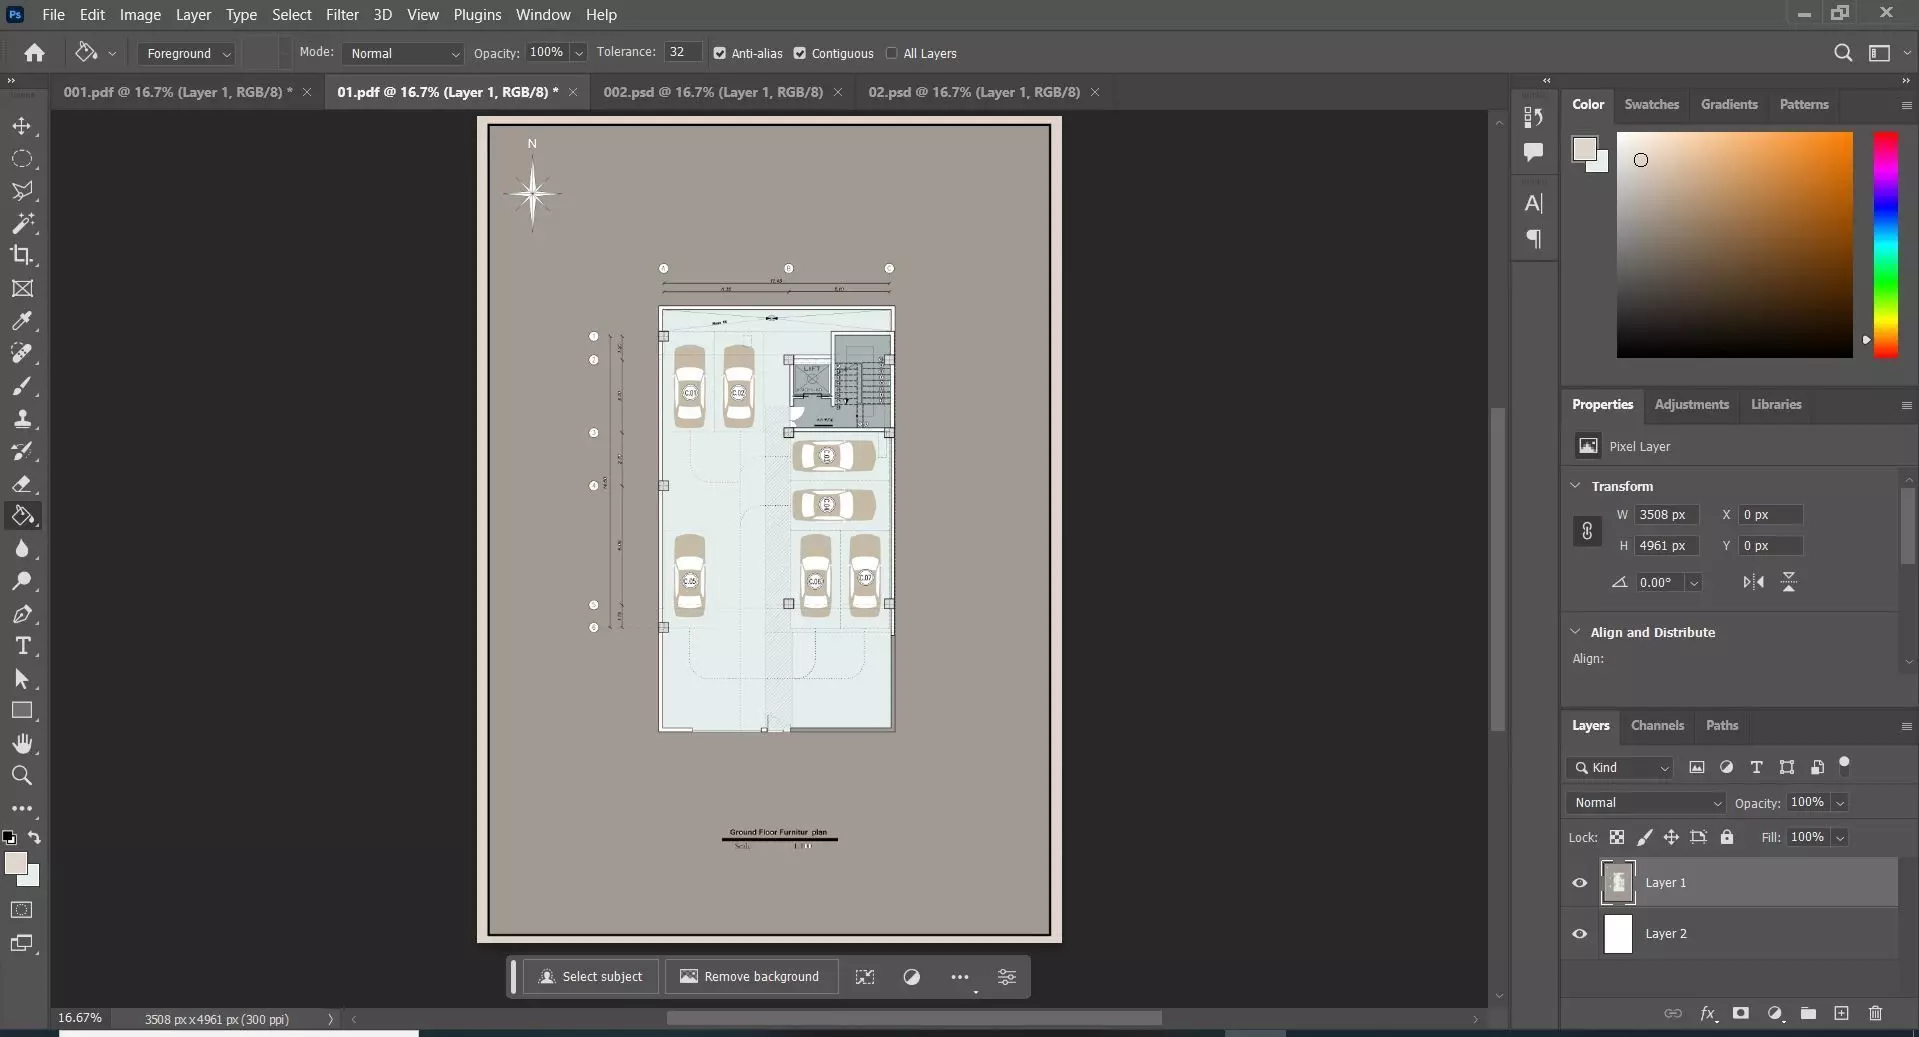Toggle lock transparent pixels

pos(1617,837)
